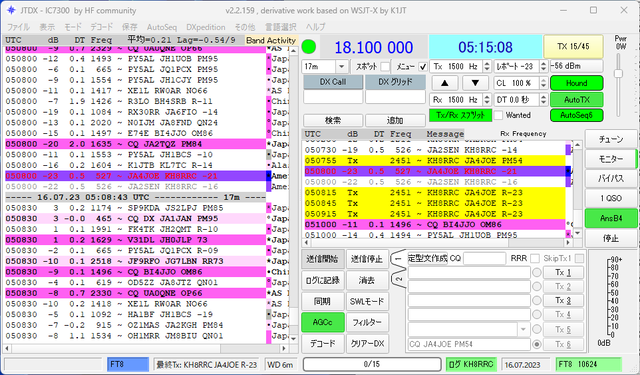Enable the Wanted checkbox
640x375 pixels.
[498, 115]
